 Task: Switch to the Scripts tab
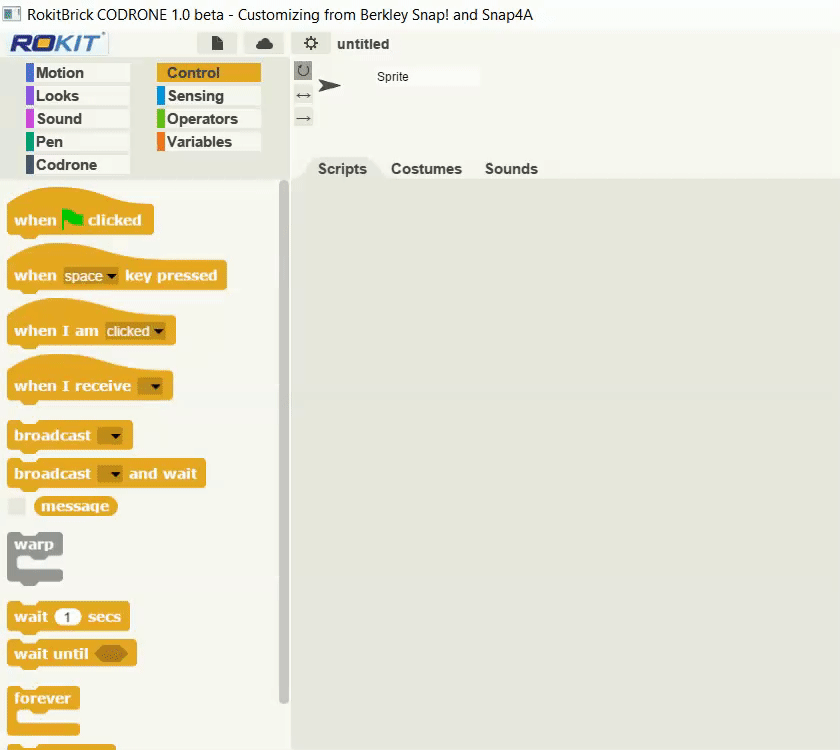(x=342, y=169)
